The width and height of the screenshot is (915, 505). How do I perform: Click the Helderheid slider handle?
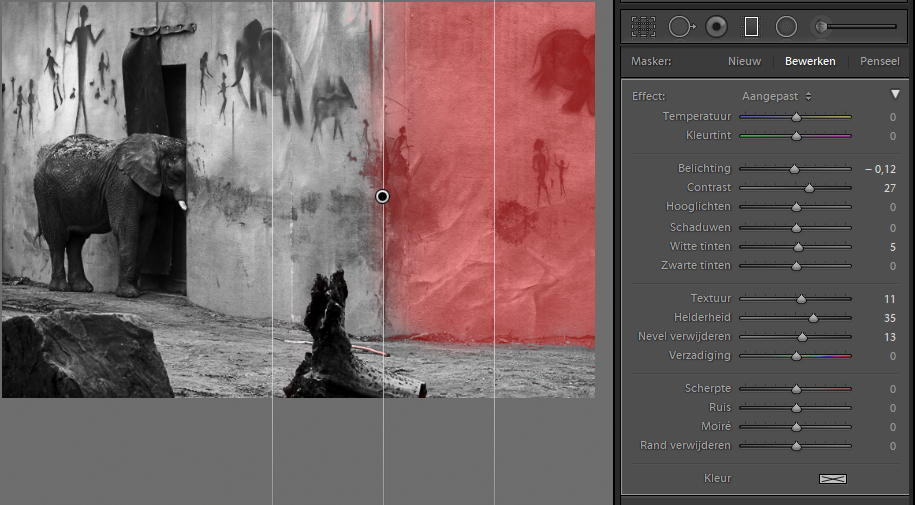tap(813, 319)
